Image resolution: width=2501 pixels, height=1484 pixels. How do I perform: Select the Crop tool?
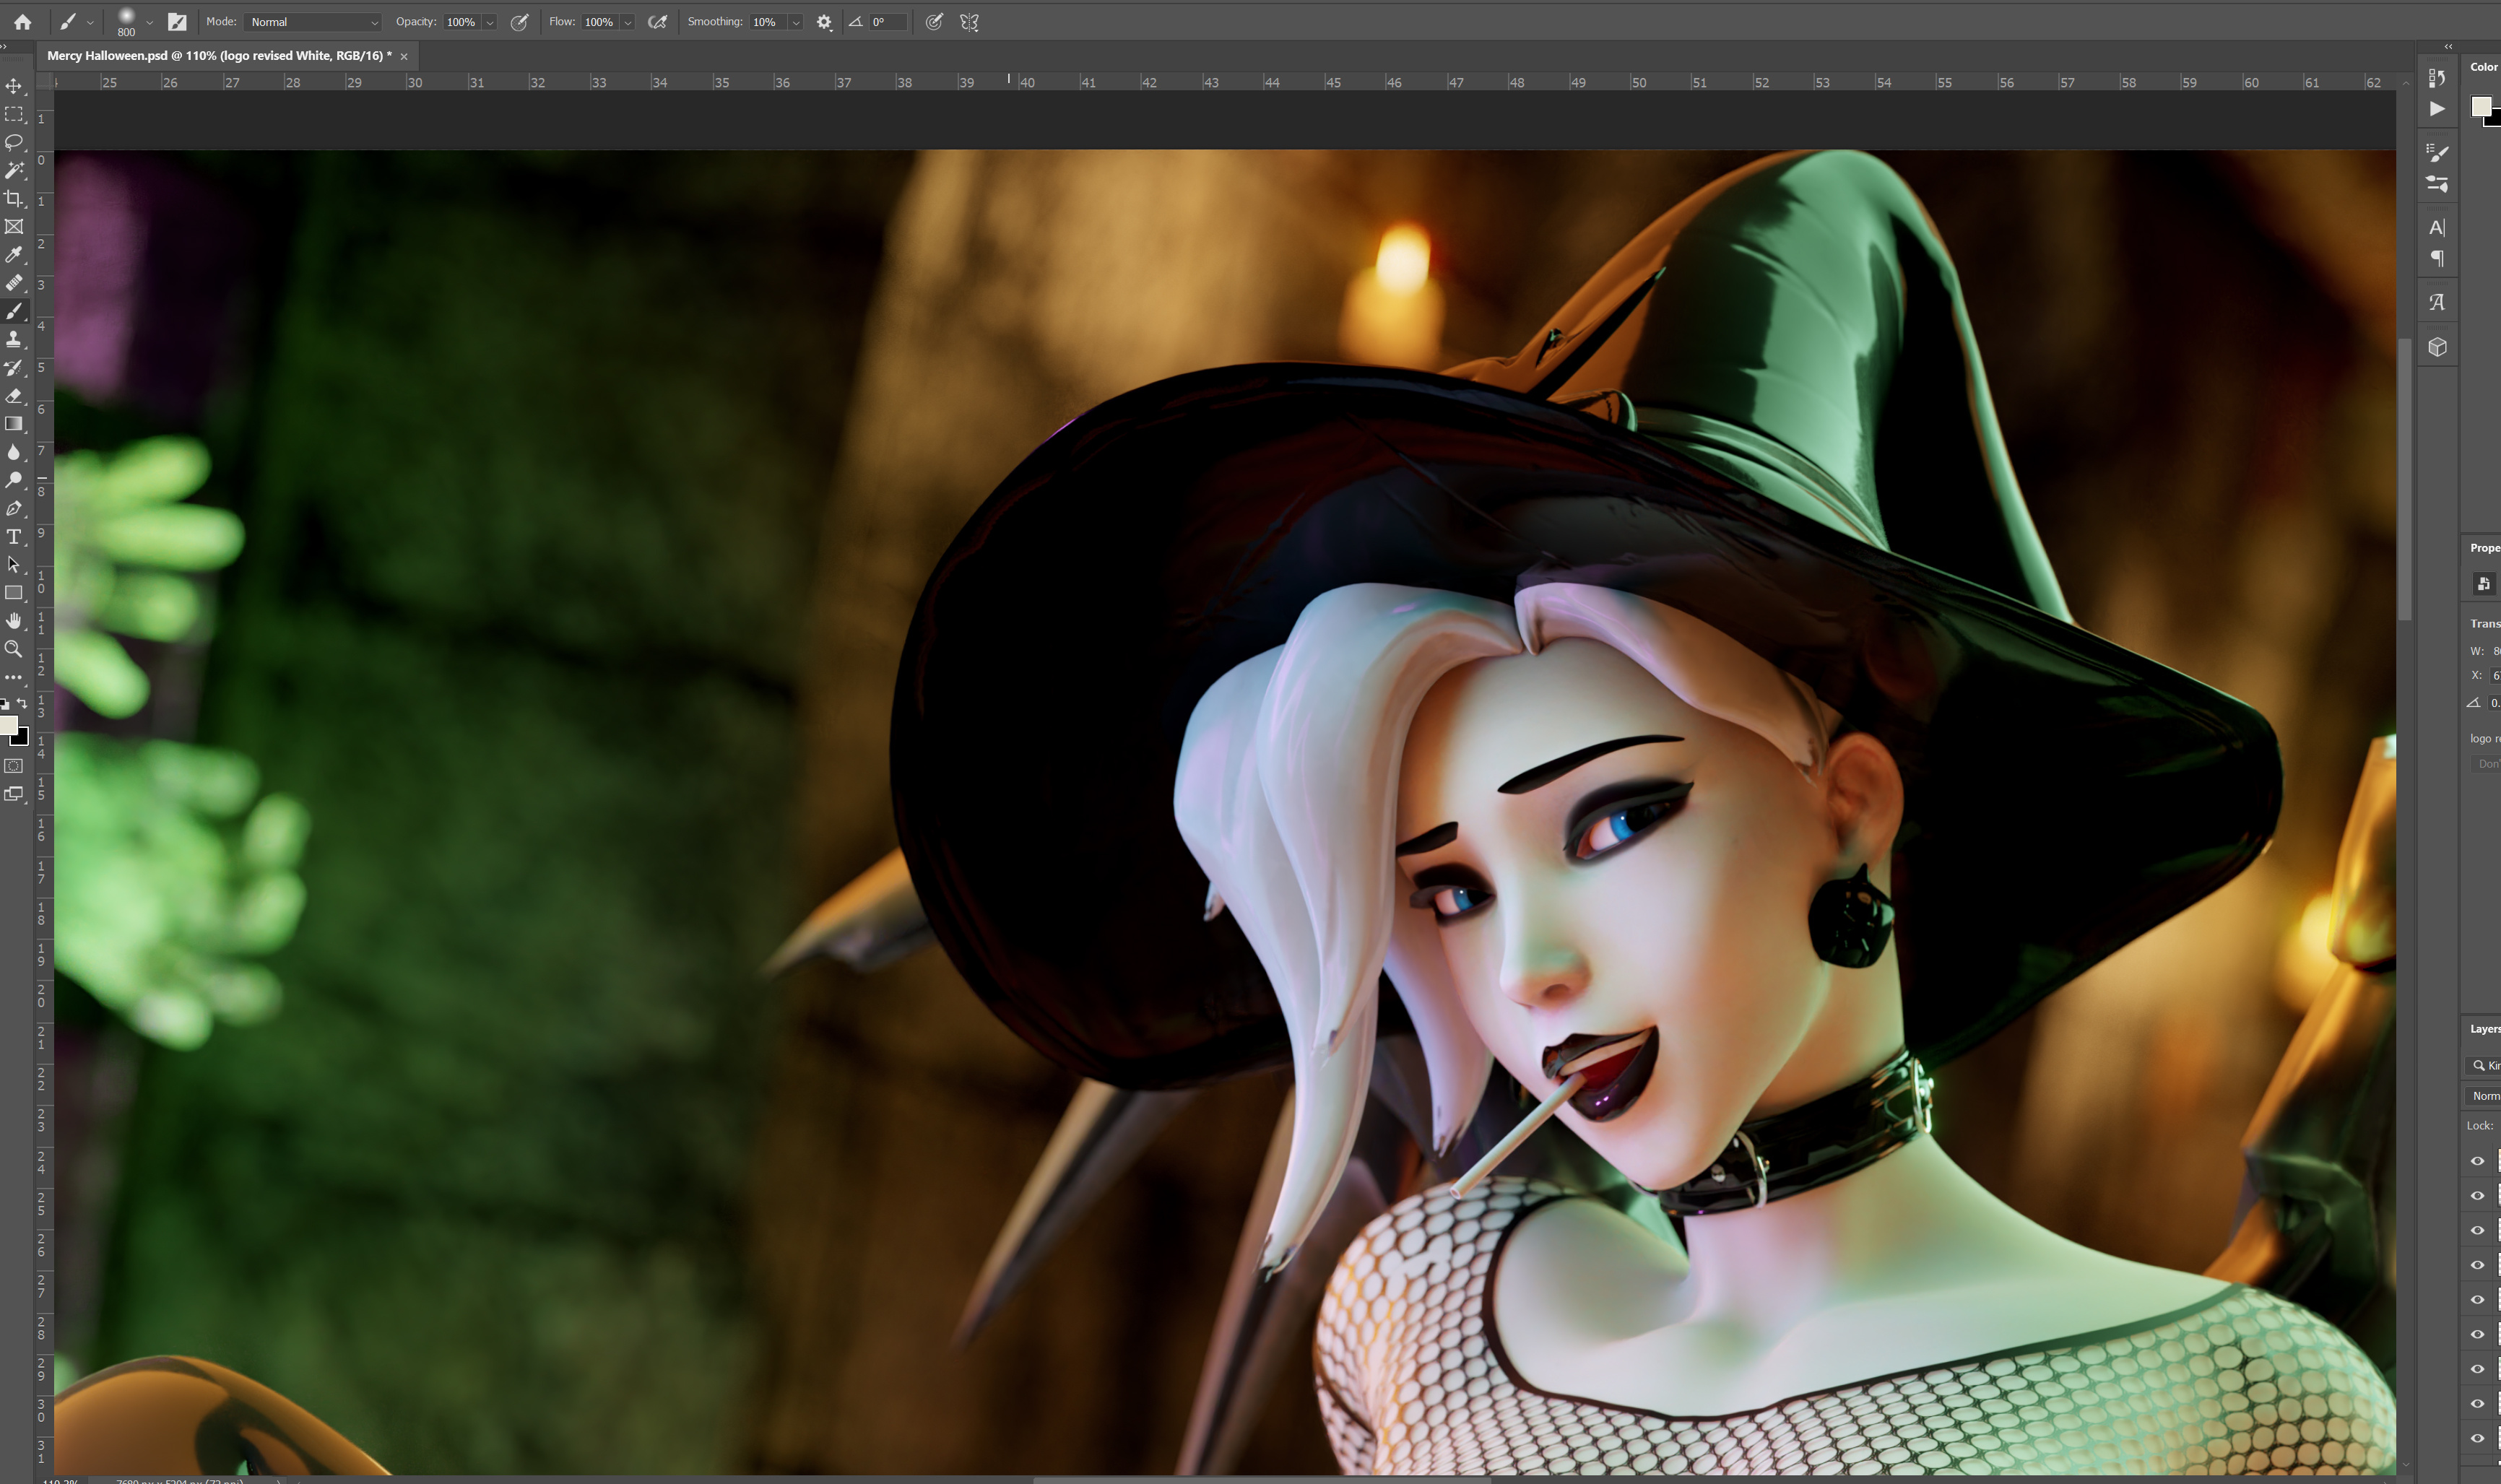click(x=14, y=198)
